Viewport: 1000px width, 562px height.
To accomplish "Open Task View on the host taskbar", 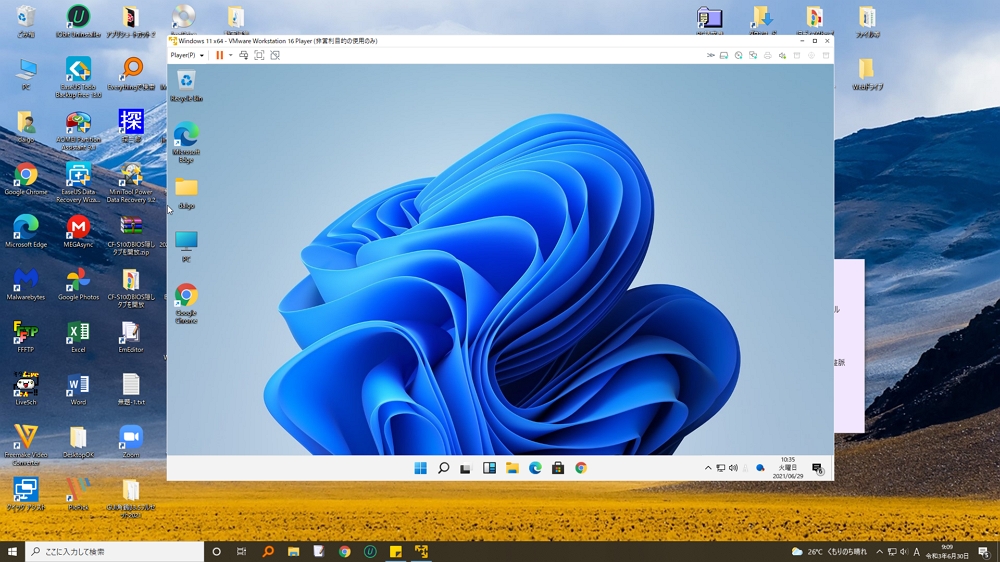I will [x=241, y=552].
